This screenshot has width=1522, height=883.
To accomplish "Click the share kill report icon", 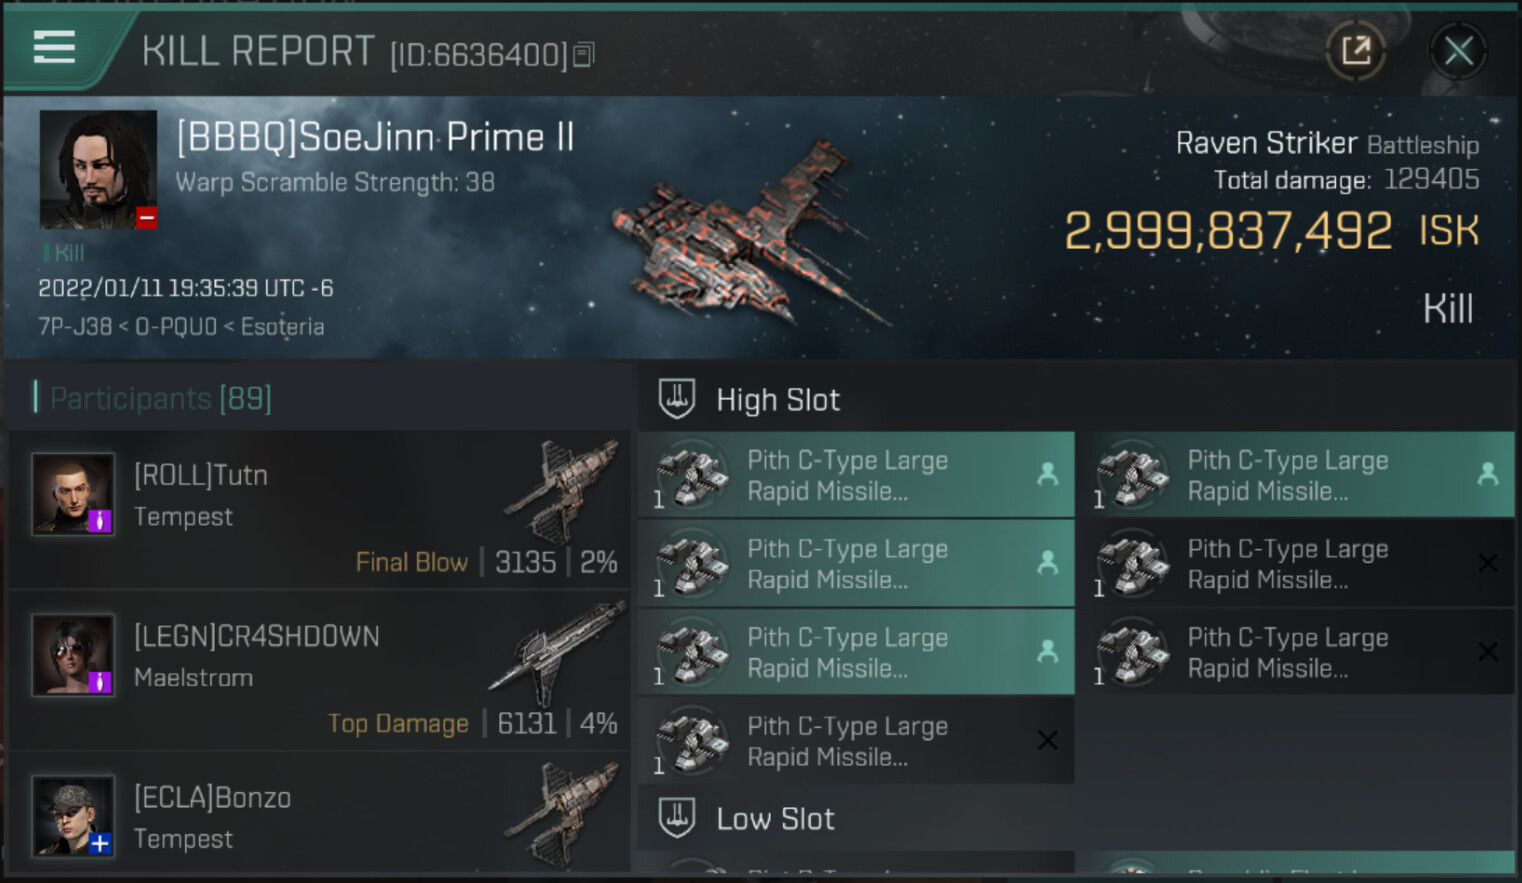I will coord(1355,50).
